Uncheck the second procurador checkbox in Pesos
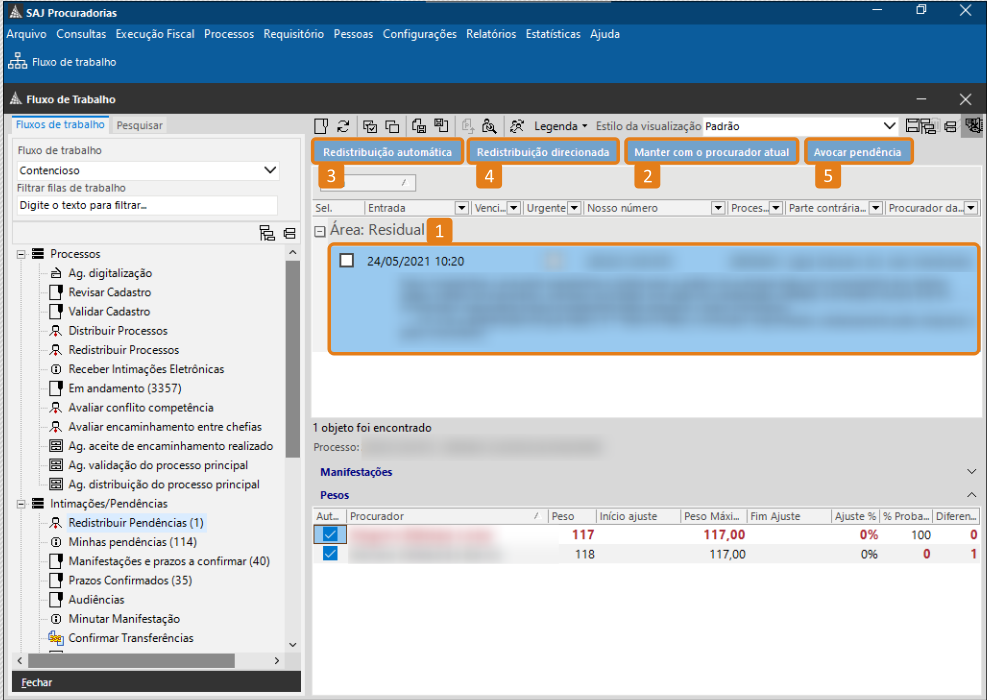Image resolution: width=987 pixels, height=700 pixels. click(x=329, y=554)
